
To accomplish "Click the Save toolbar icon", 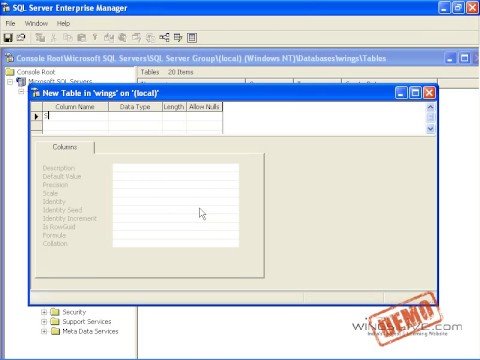I will point(8,38).
